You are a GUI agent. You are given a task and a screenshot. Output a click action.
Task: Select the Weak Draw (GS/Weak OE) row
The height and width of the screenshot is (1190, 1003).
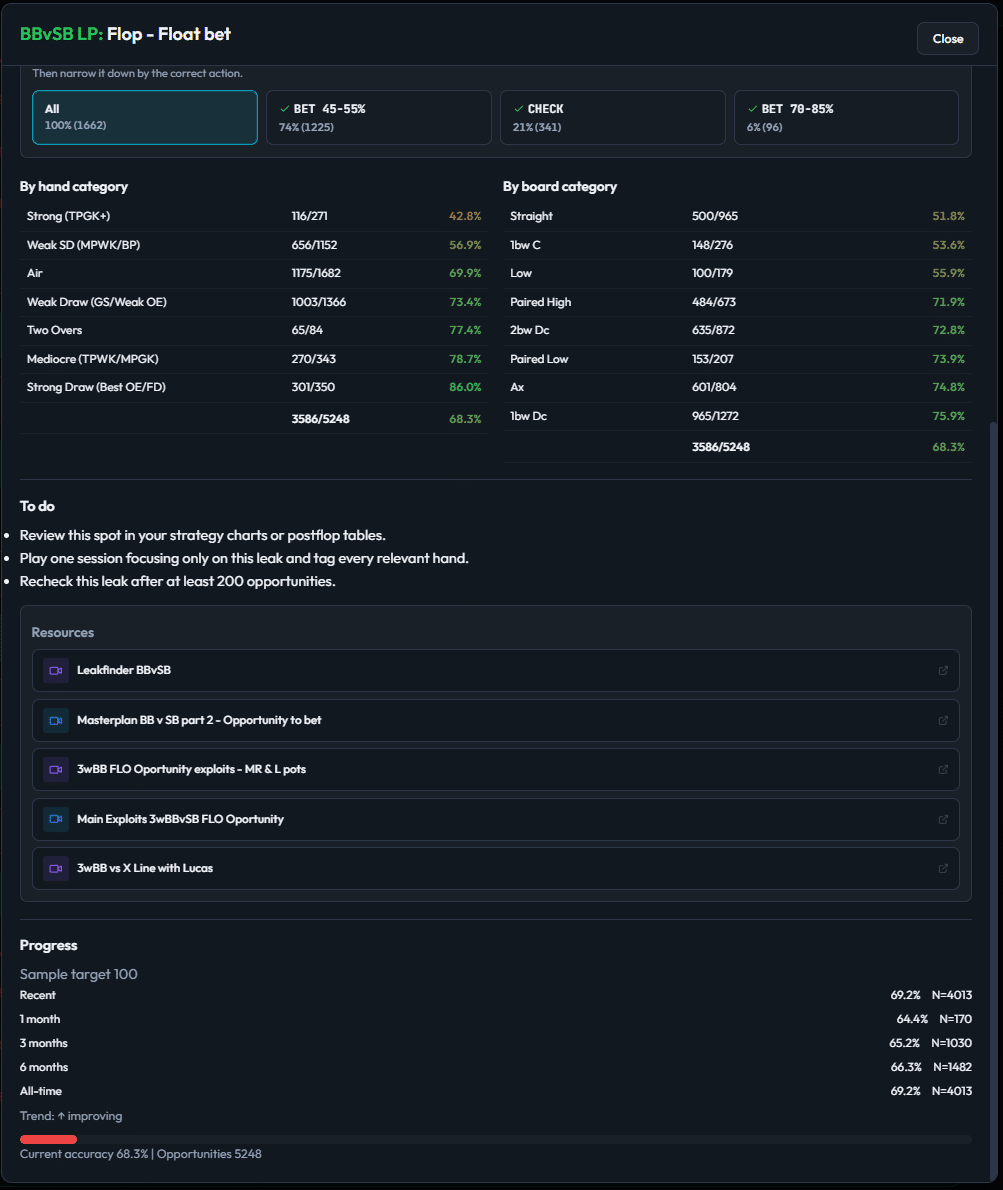[x=254, y=302]
